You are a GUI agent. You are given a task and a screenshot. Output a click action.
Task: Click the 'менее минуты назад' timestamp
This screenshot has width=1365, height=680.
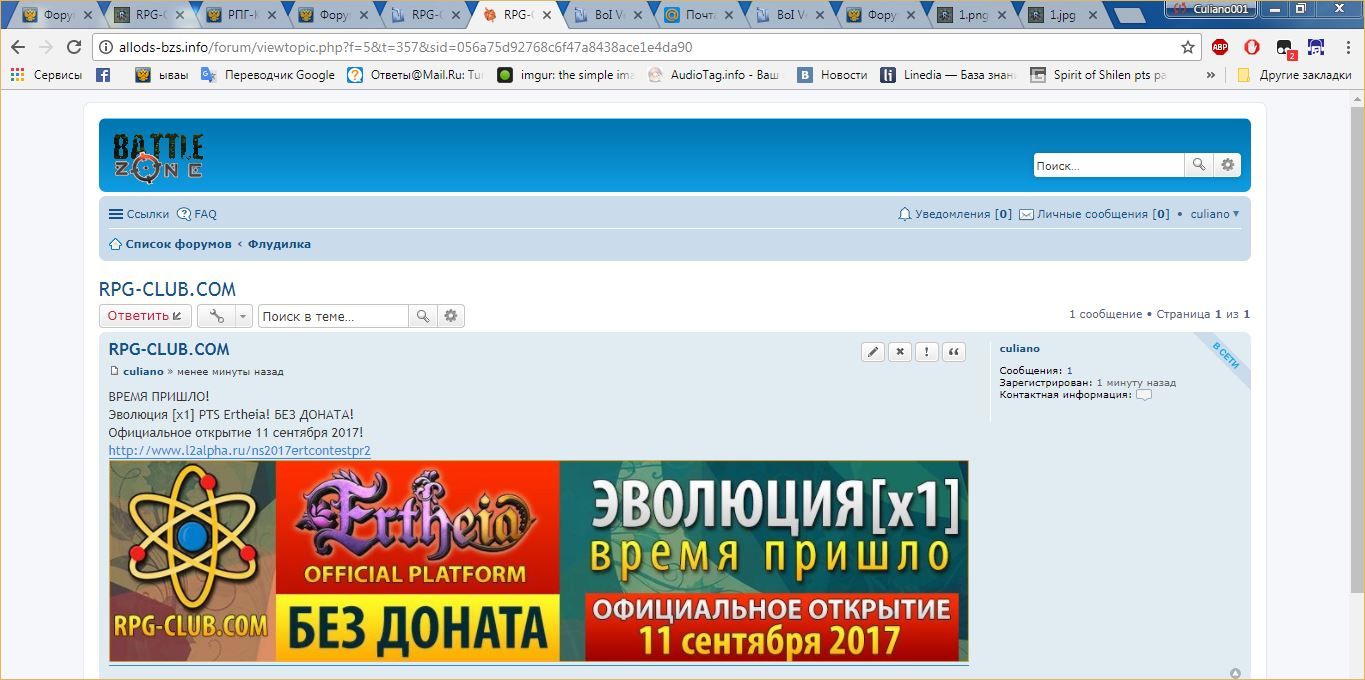(x=230, y=372)
